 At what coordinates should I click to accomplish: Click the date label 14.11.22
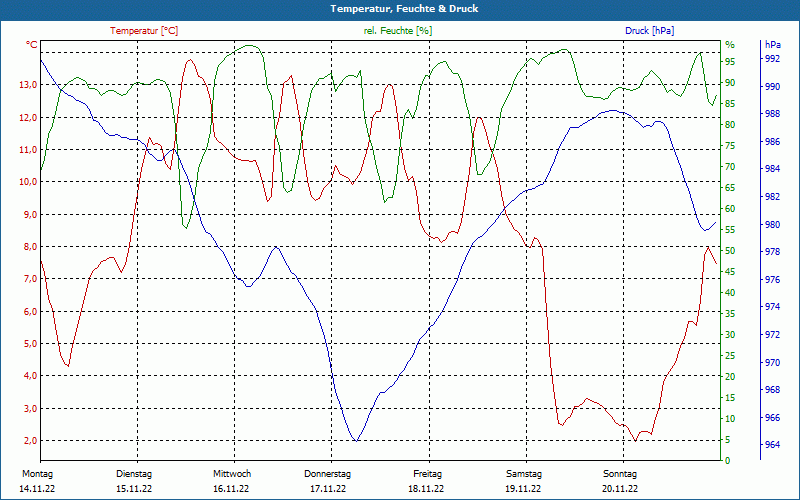tap(37, 489)
